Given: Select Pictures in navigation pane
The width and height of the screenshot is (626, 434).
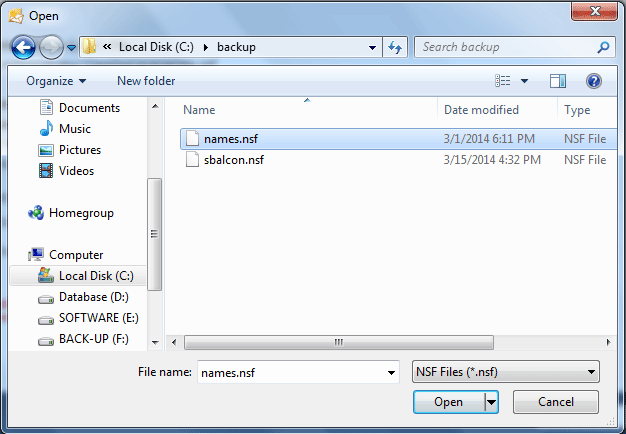Looking at the screenshot, I should point(80,150).
